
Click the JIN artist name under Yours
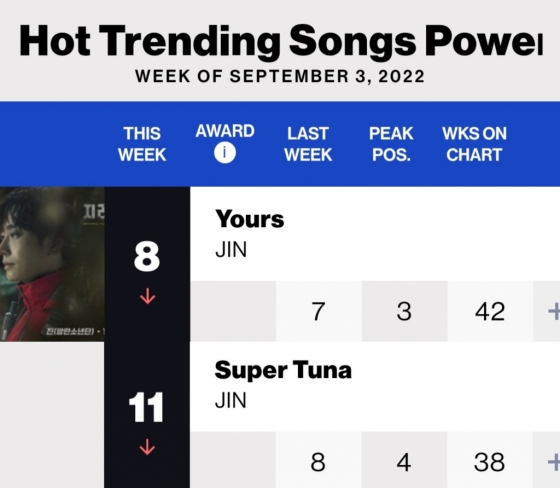[231, 249]
